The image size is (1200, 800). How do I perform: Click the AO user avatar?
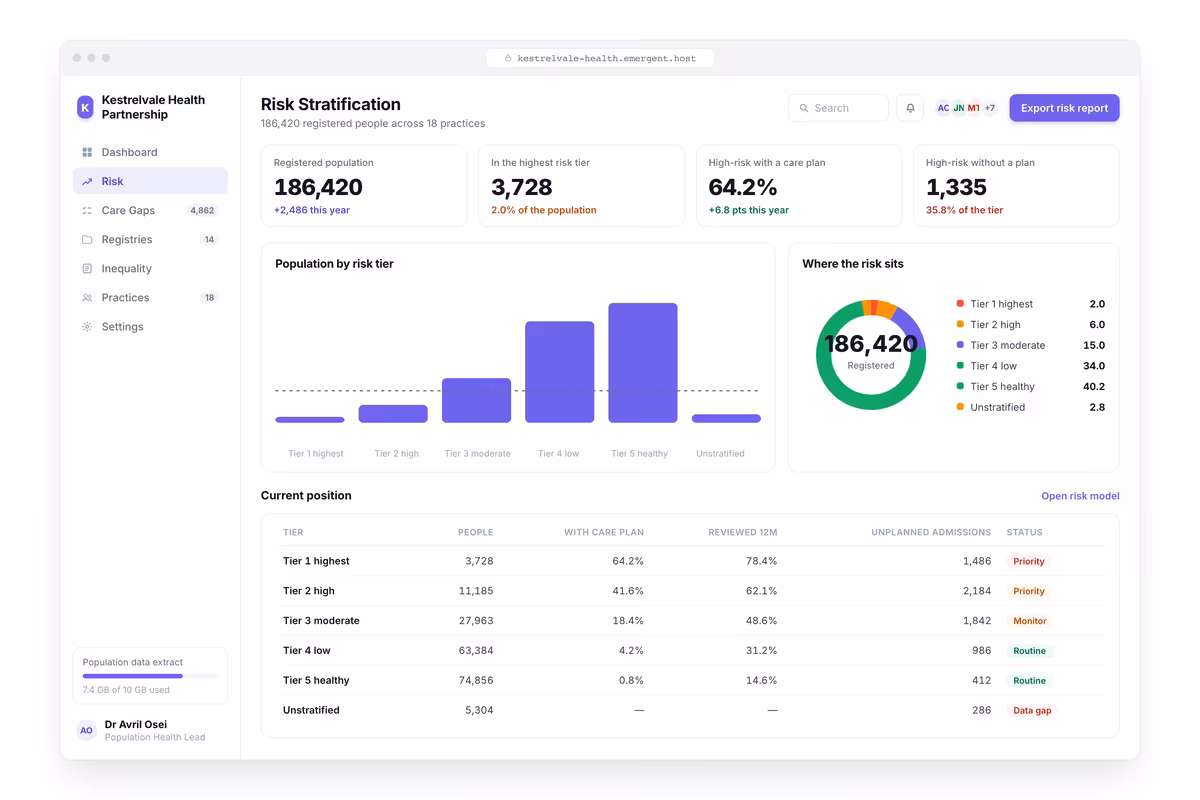[x=86, y=730]
